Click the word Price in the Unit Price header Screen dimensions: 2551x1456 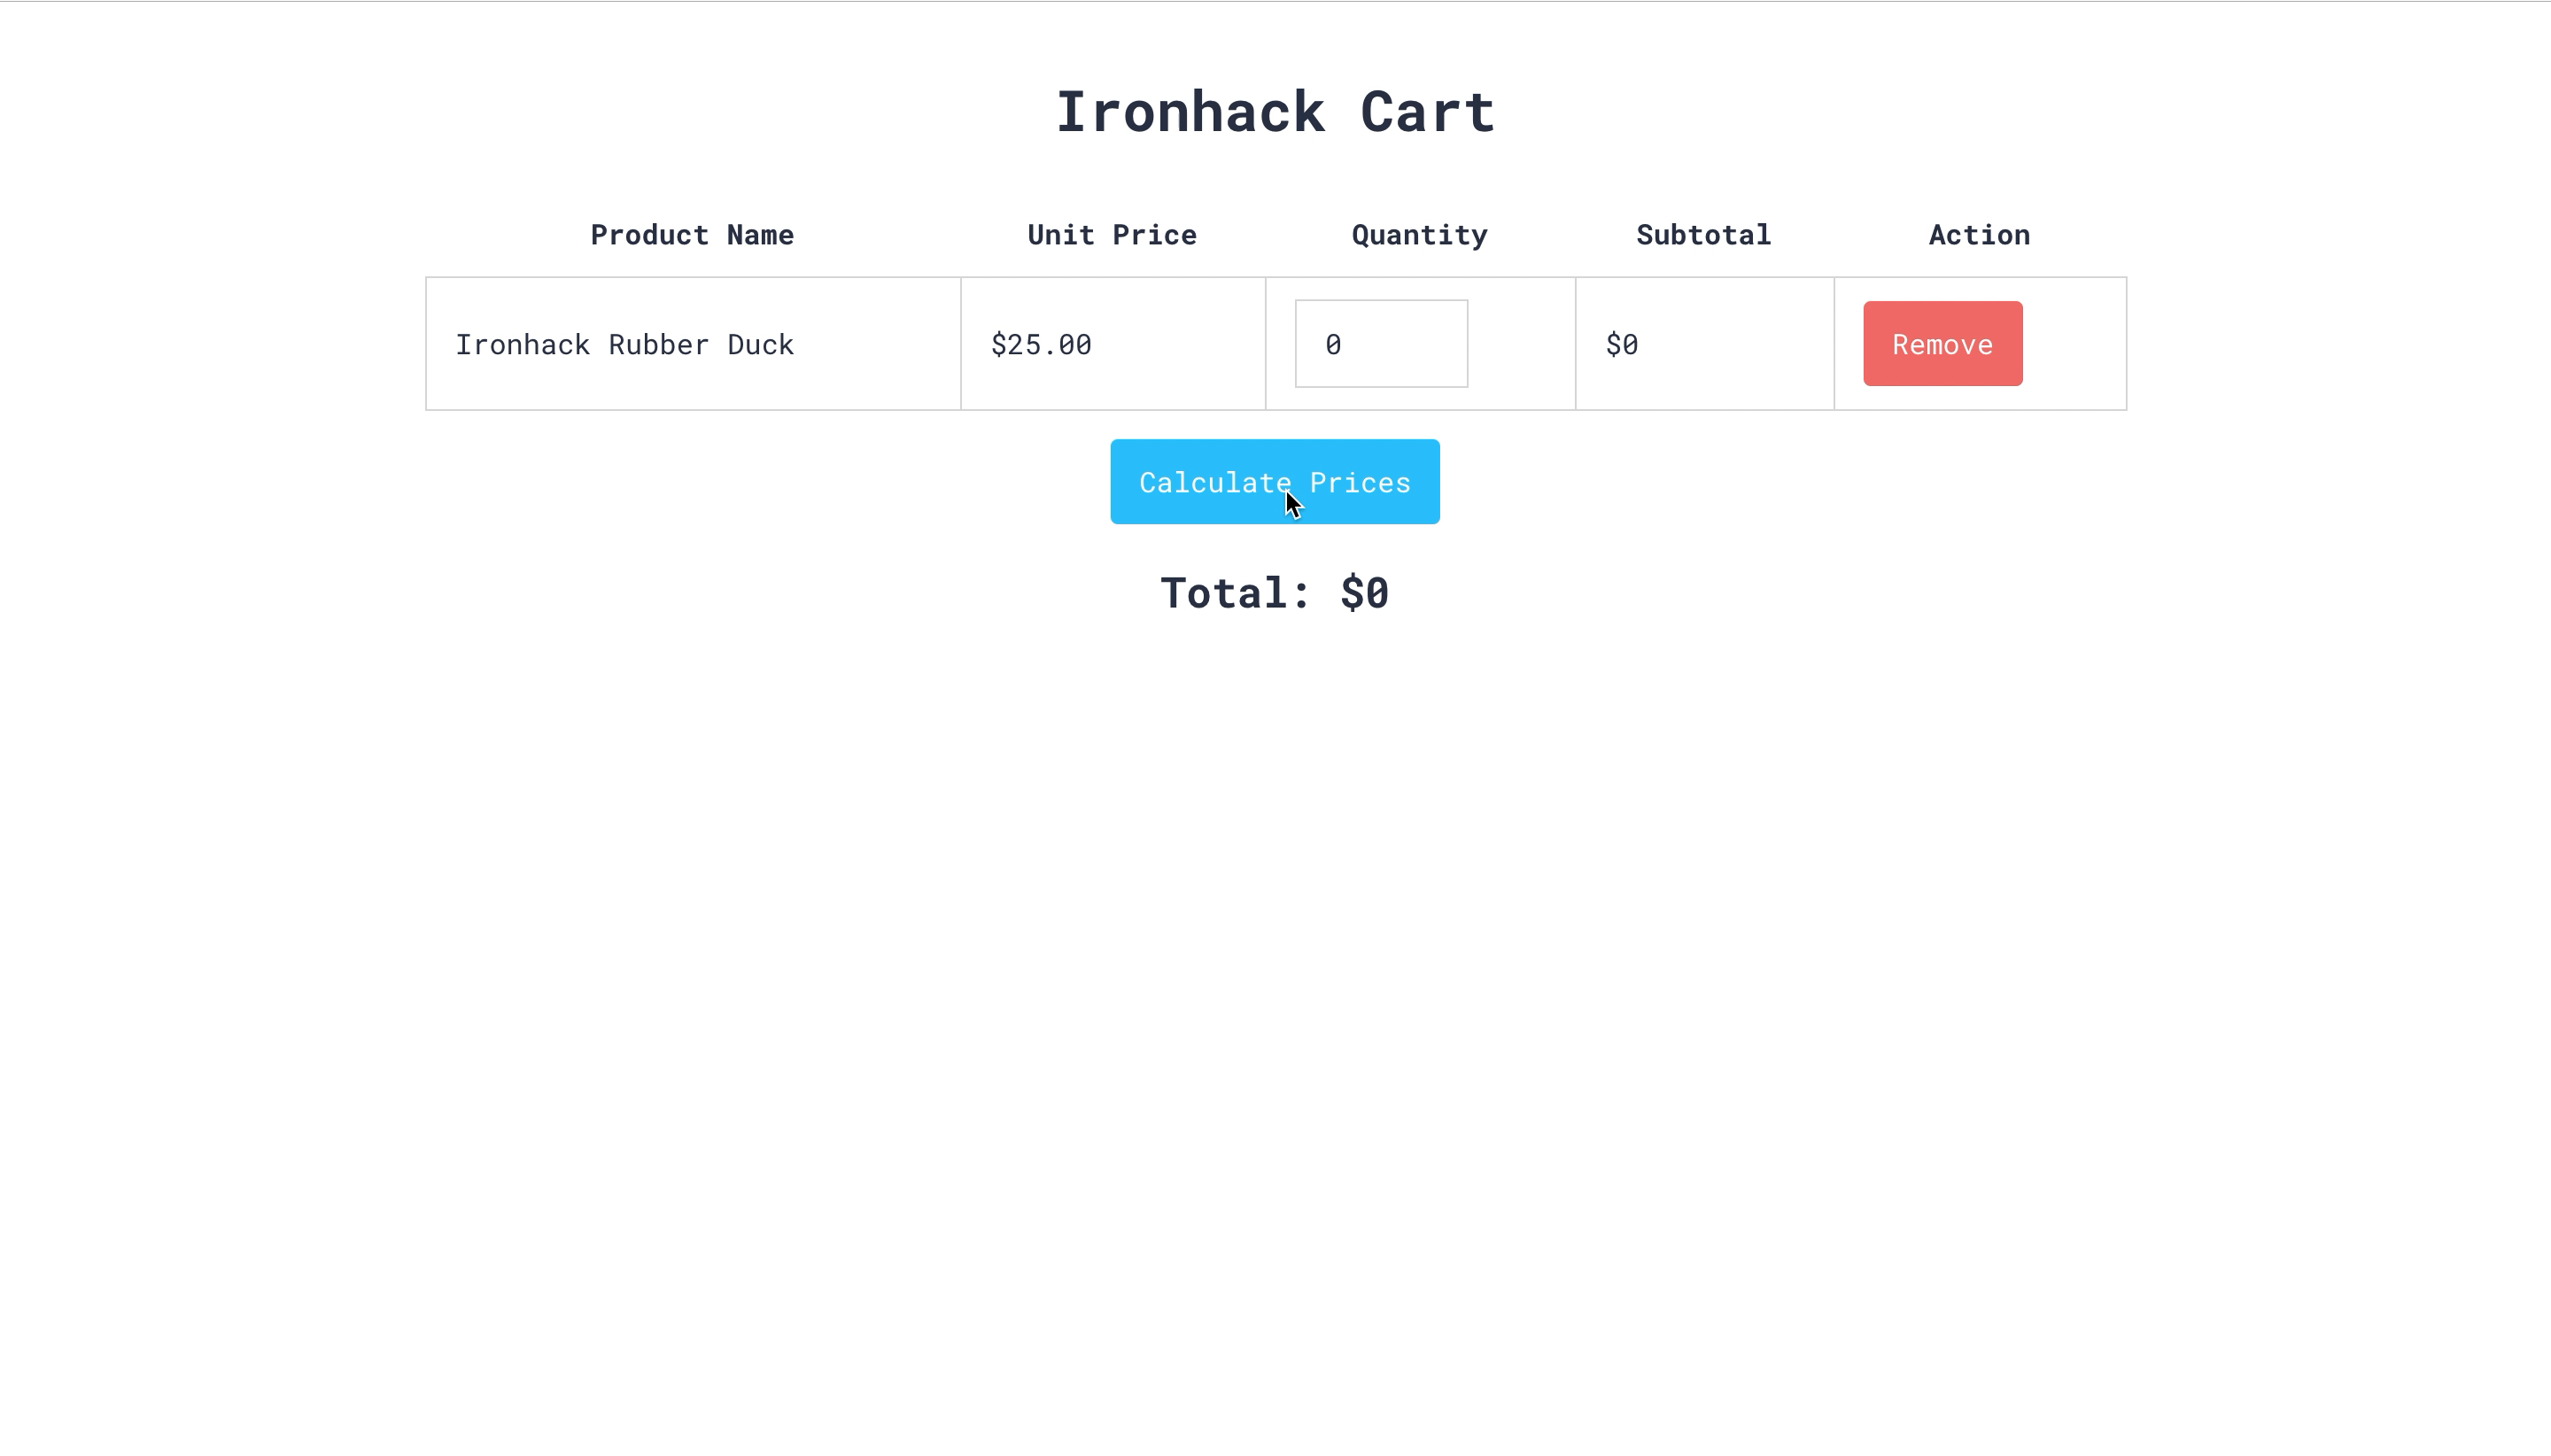pyautogui.click(x=1154, y=235)
